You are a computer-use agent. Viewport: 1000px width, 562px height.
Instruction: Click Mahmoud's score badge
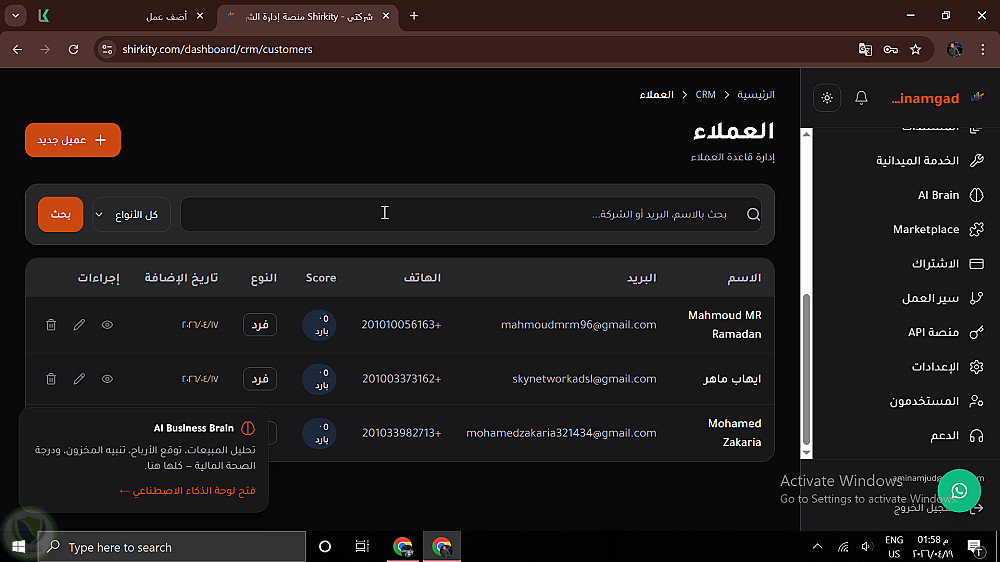[320, 325]
